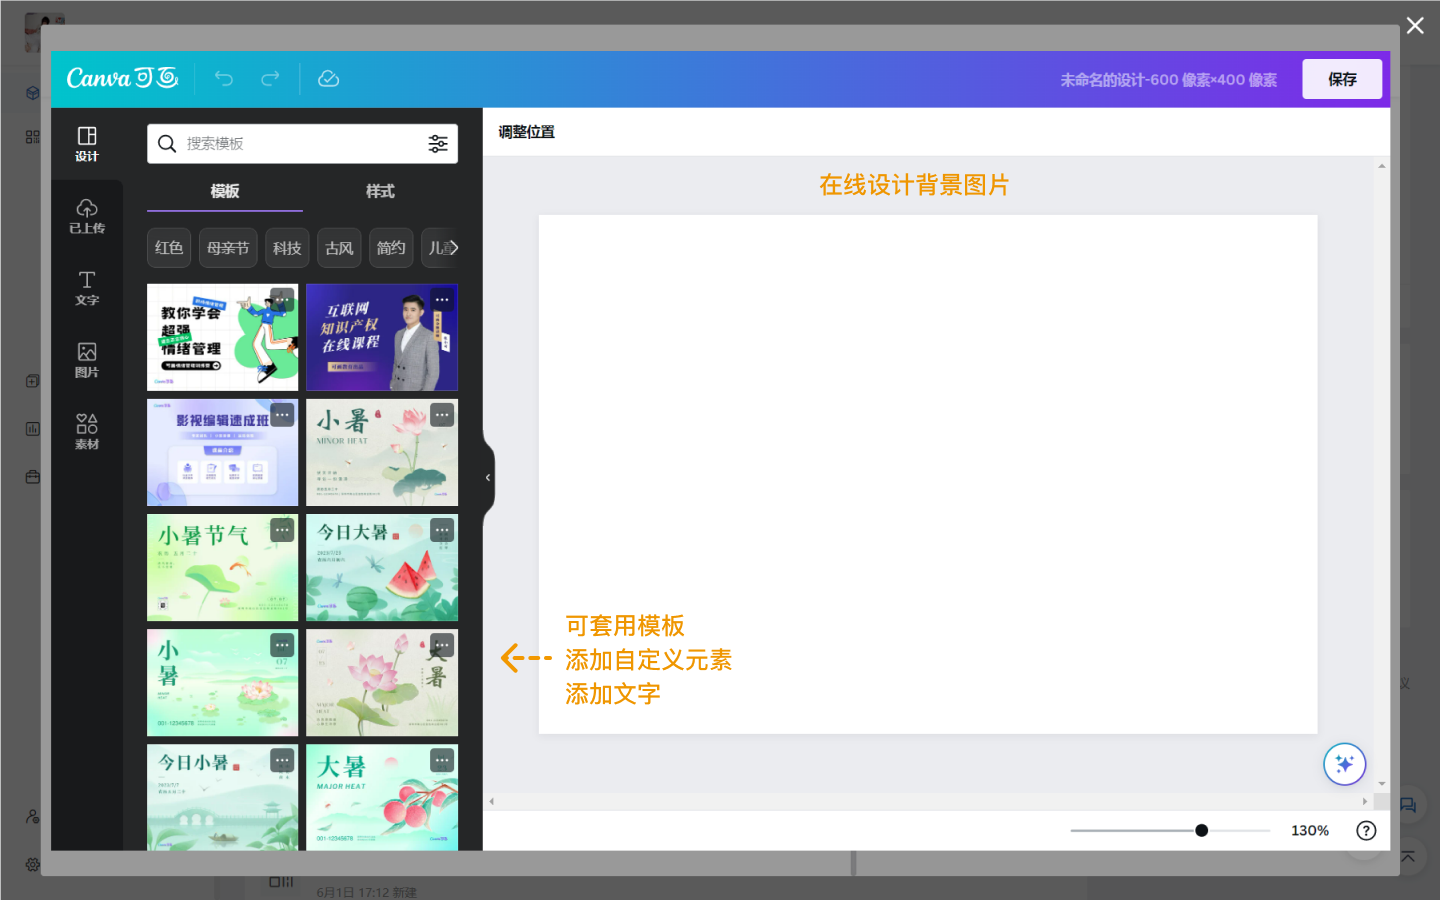This screenshot has height=900, width=1440.
Task: Open more options on the vertical green 小暑 pond template
Action: (x=282, y=645)
